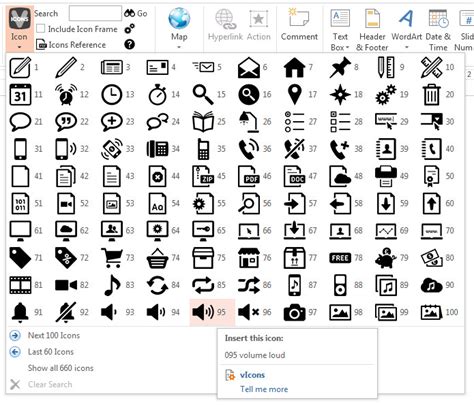Choose the alarm clock icon 12
Screen dimensions: 474x407
(66, 95)
